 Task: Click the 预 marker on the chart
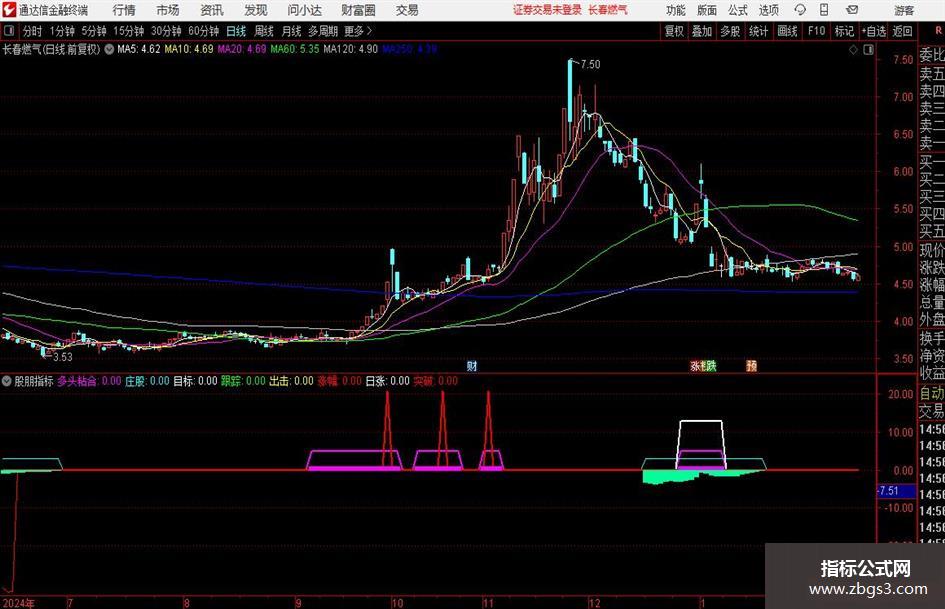click(x=752, y=365)
